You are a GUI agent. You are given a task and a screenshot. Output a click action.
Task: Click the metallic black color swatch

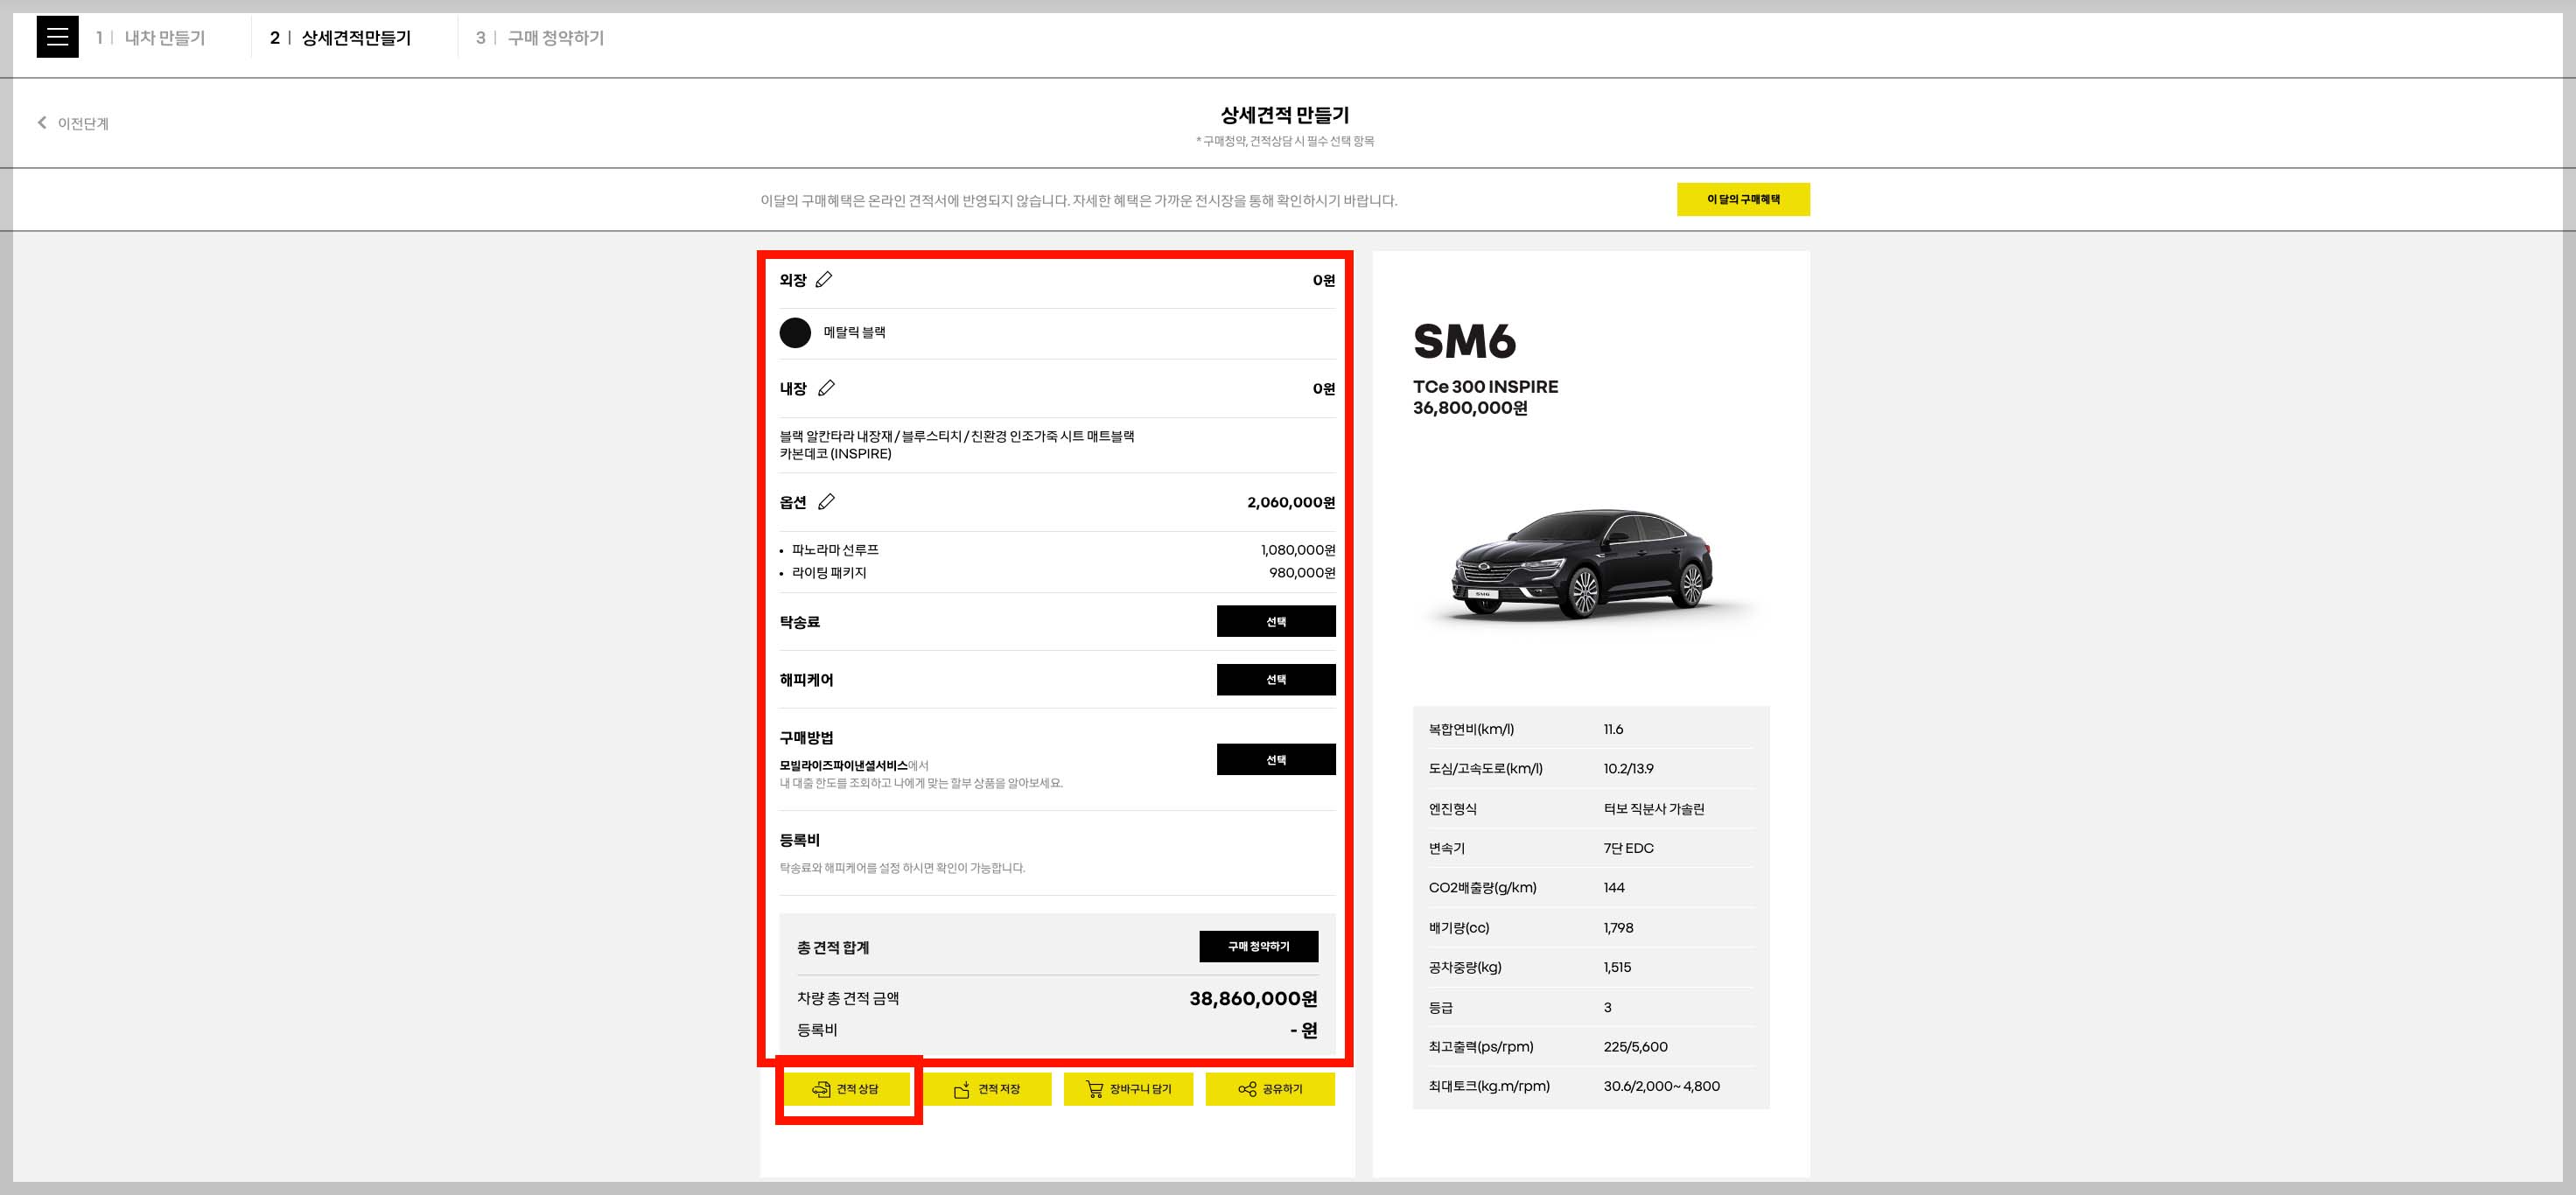(x=795, y=332)
